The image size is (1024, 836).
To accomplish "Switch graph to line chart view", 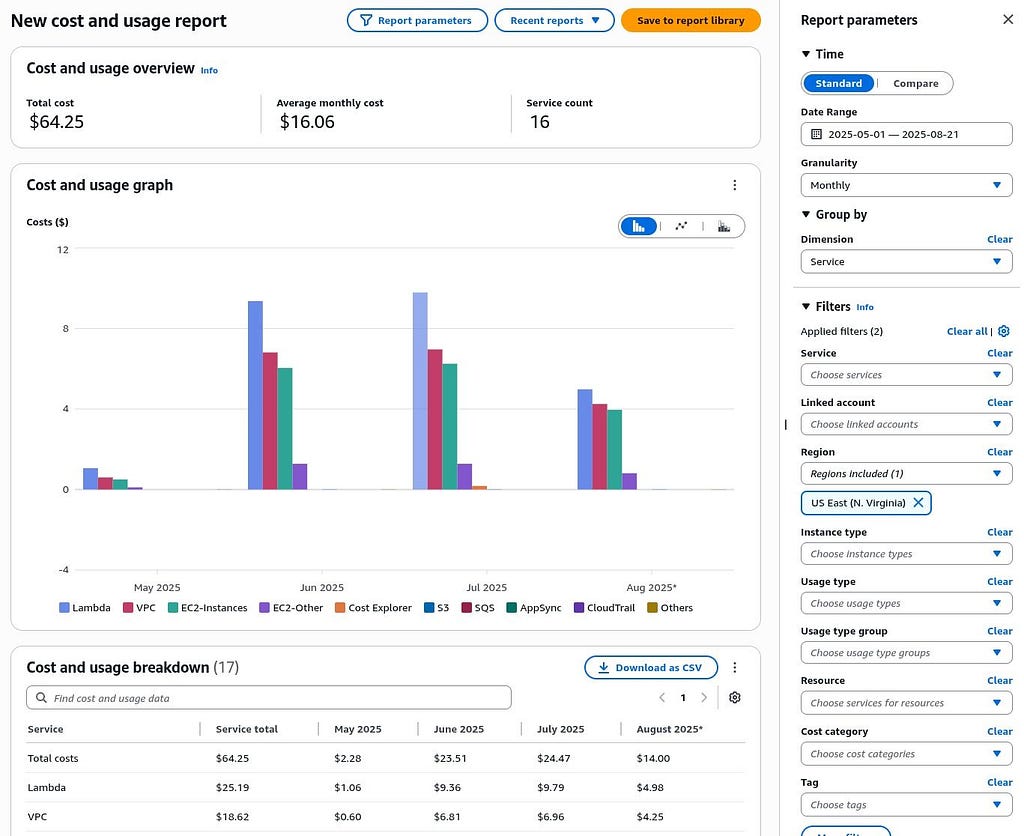I will tap(681, 227).
